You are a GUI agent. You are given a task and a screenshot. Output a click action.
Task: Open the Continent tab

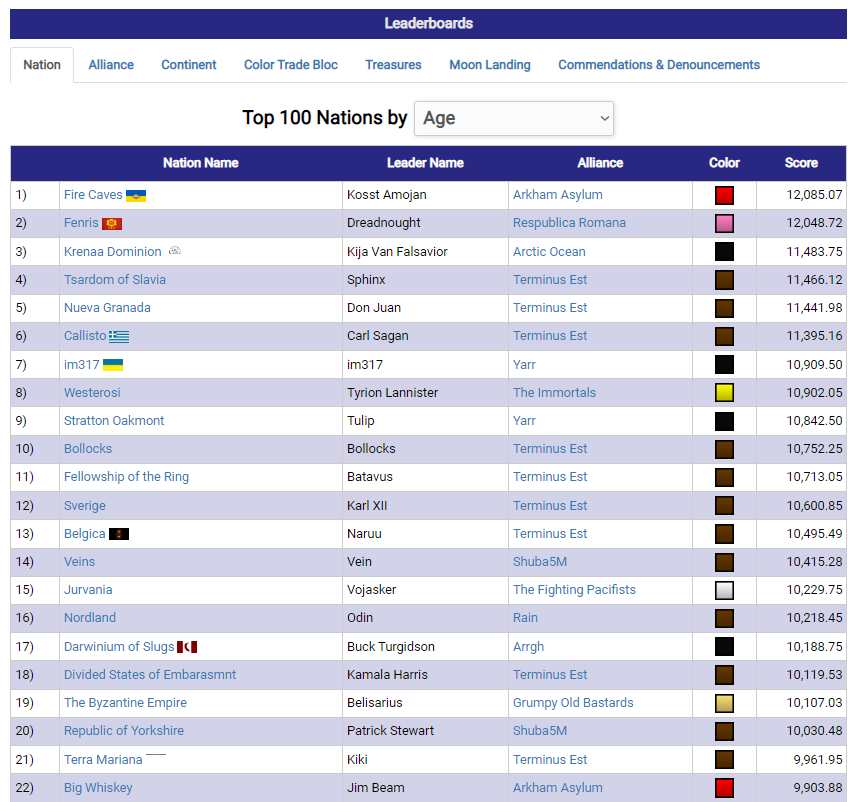pos(189,65)
